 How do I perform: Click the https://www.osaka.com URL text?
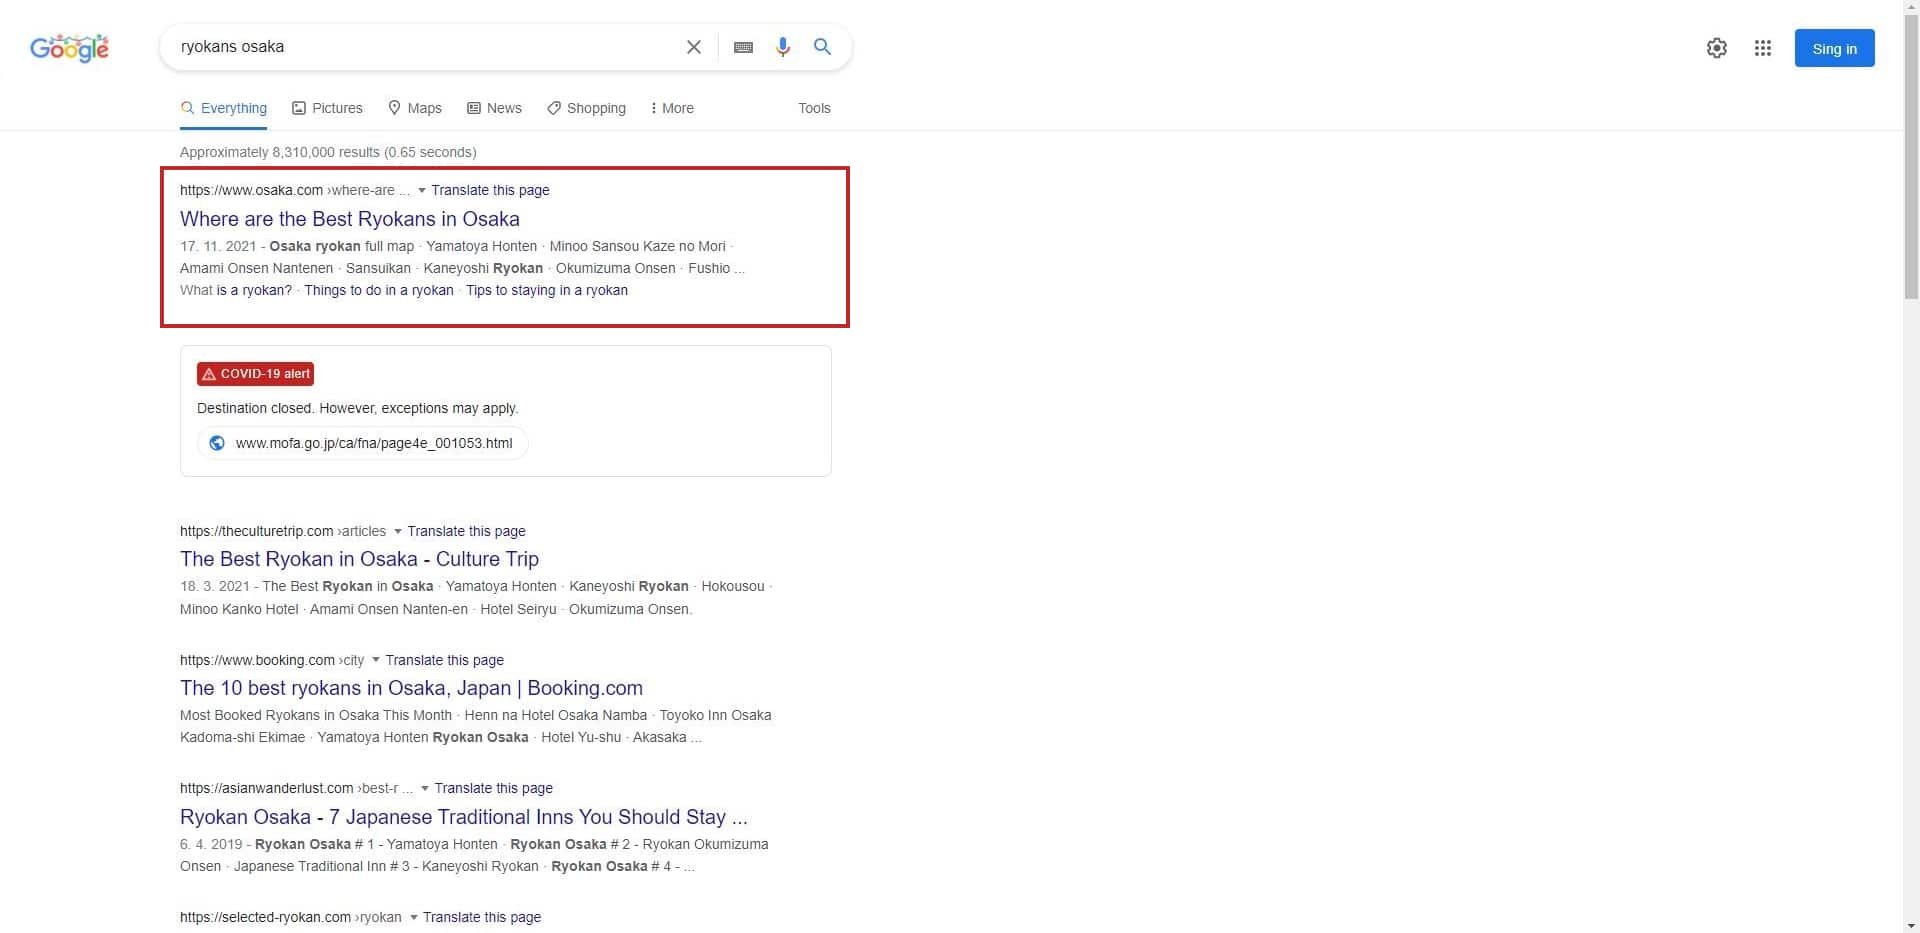coord(251,190)
